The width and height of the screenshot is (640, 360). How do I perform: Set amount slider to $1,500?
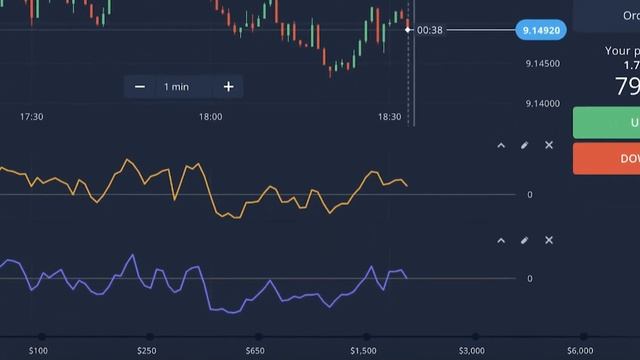coord(367,337)
